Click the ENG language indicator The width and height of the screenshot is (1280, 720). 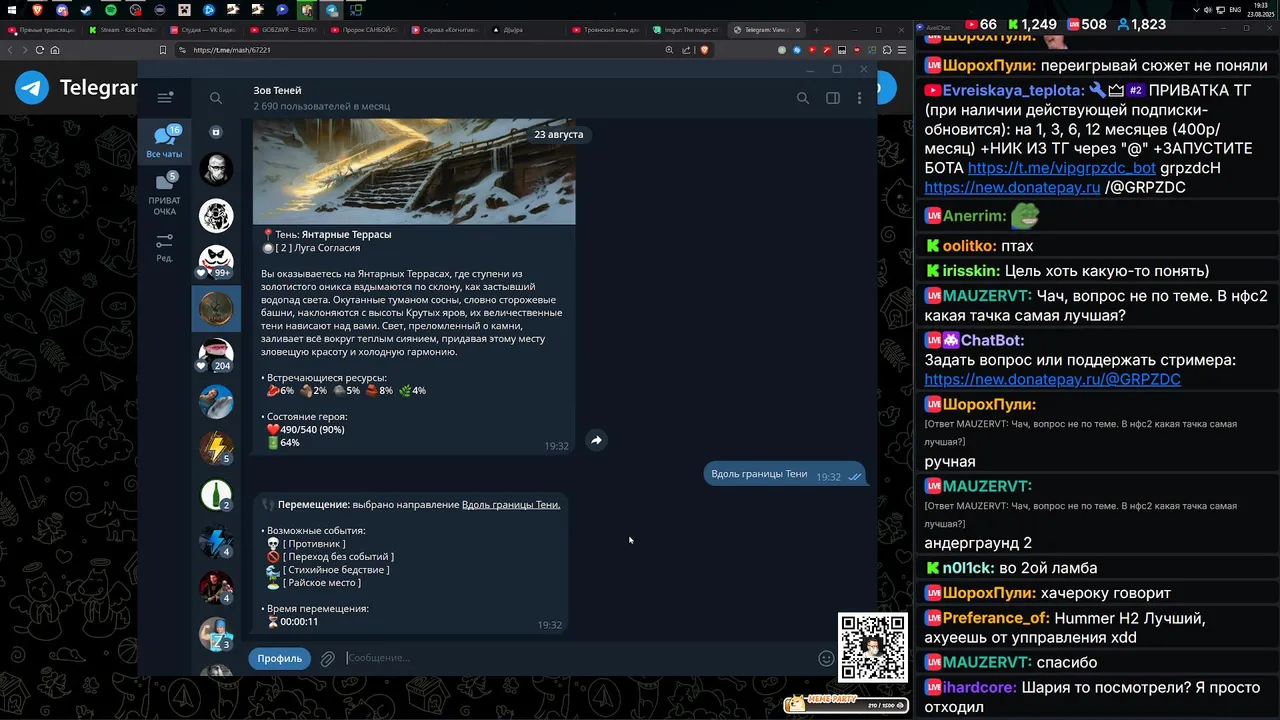point(1235,10)
